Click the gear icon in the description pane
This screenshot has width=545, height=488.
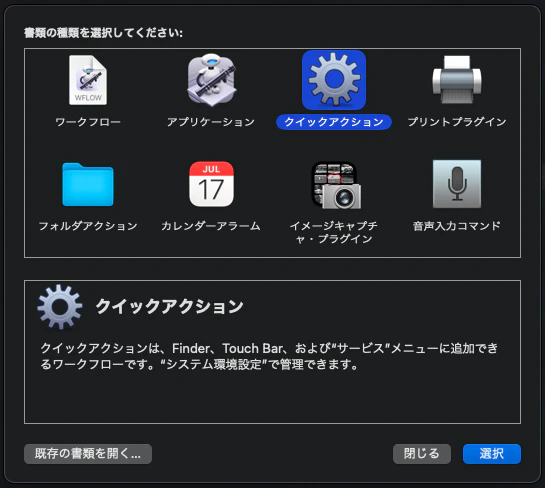click(60, 307)
